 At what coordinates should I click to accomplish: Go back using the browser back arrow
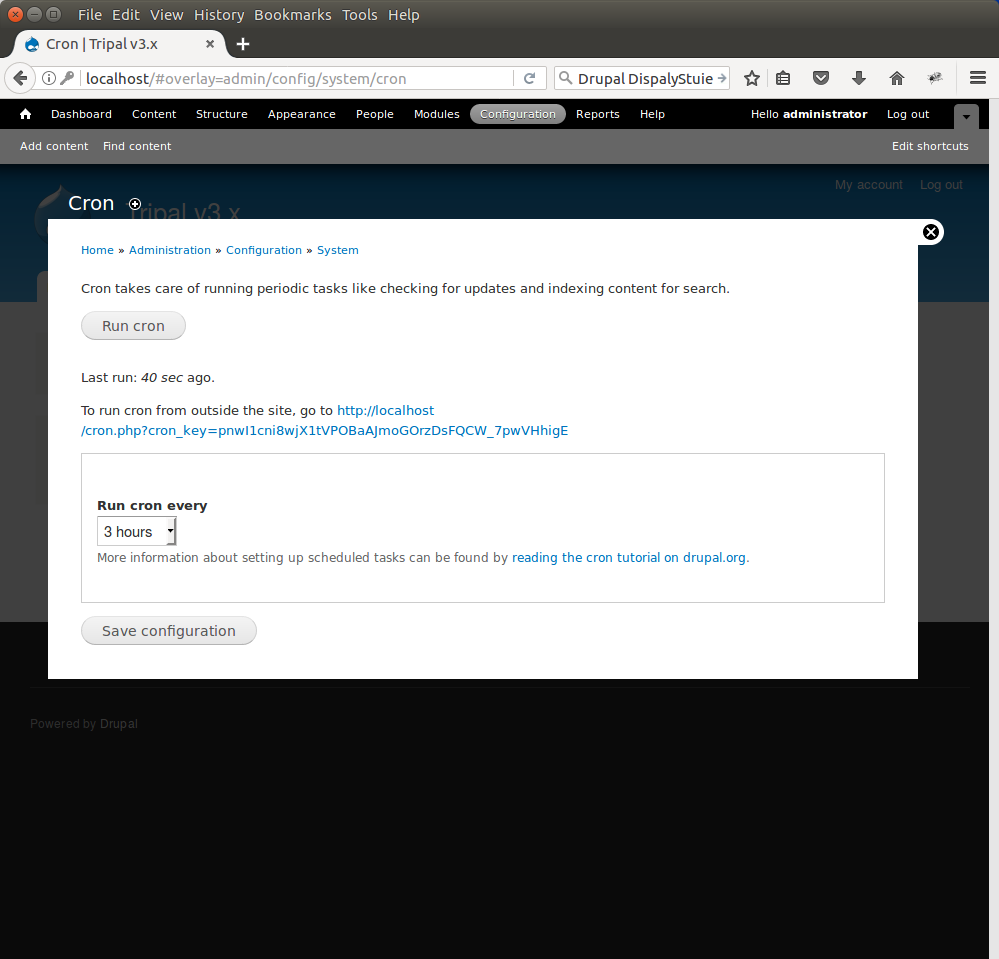[x=20, y=78]
